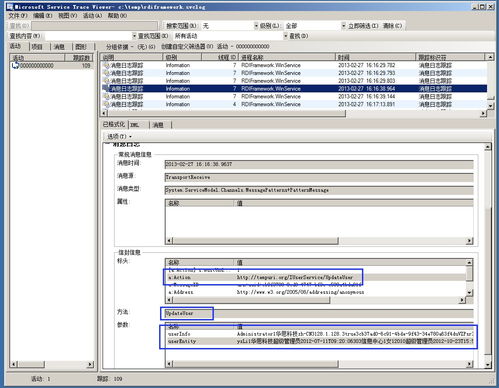Click the 消息时间 value field

[x=319, y=164]
